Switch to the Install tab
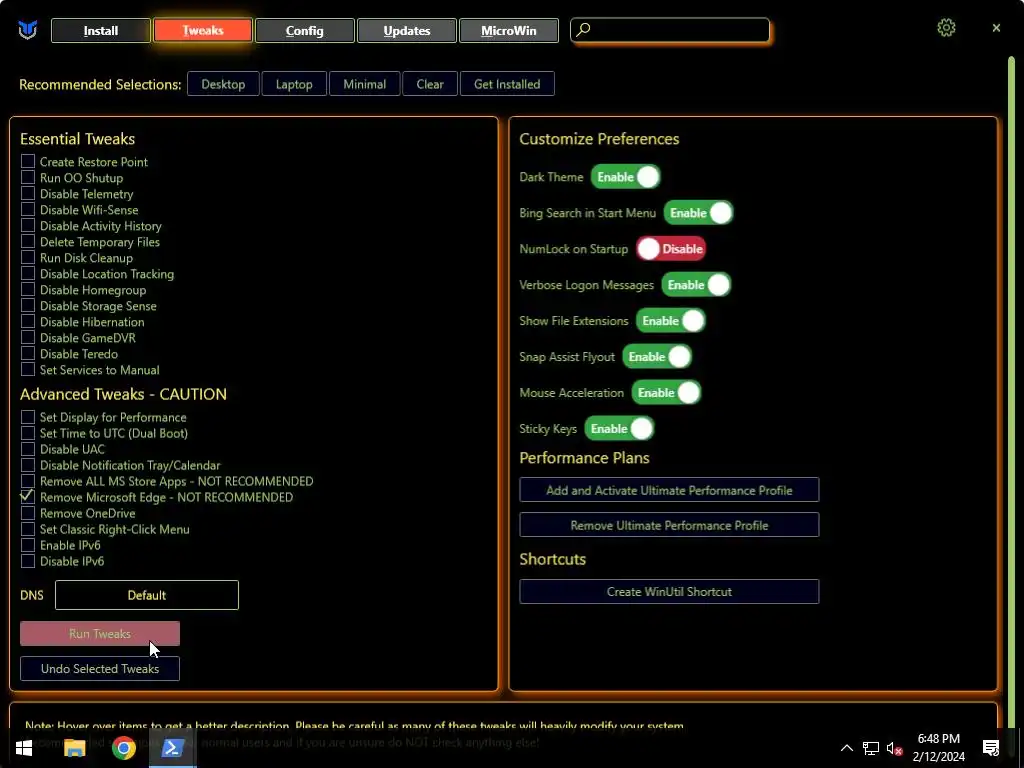This screenshot has height=768, width=1024. (x=101, y=30)
